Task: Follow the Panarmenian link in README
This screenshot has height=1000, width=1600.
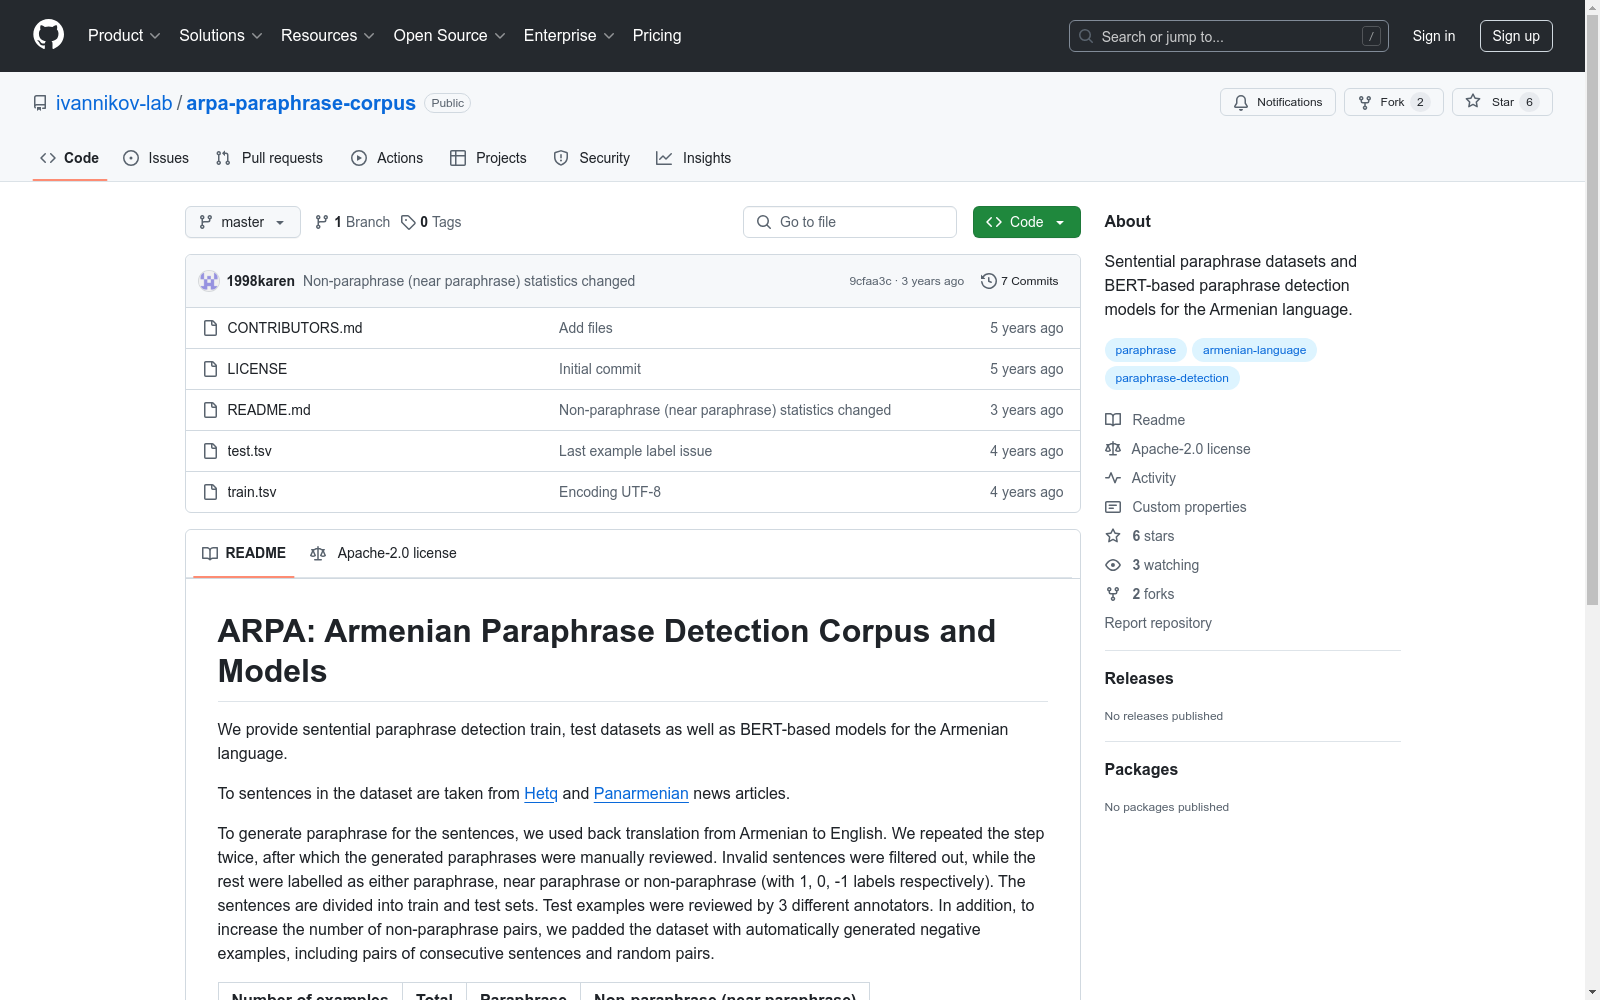Action: coord(641,793)
